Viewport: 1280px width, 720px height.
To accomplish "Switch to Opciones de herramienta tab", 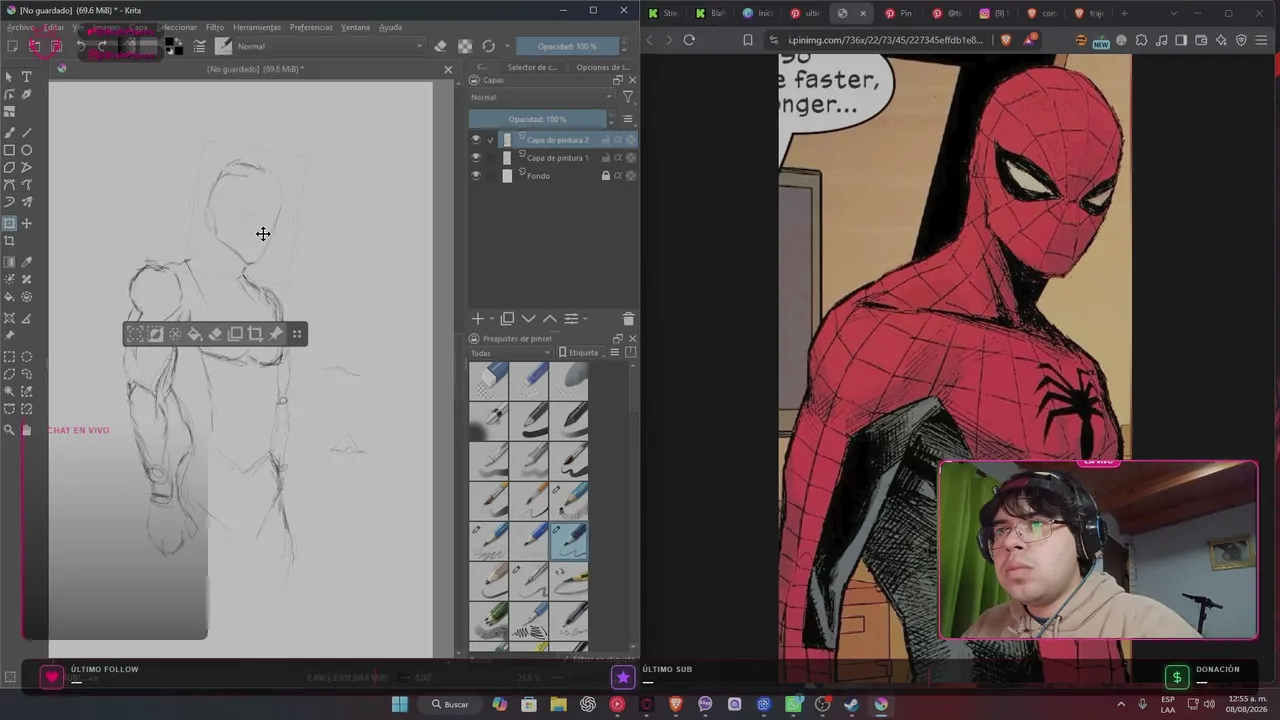I will coord(602,67).
